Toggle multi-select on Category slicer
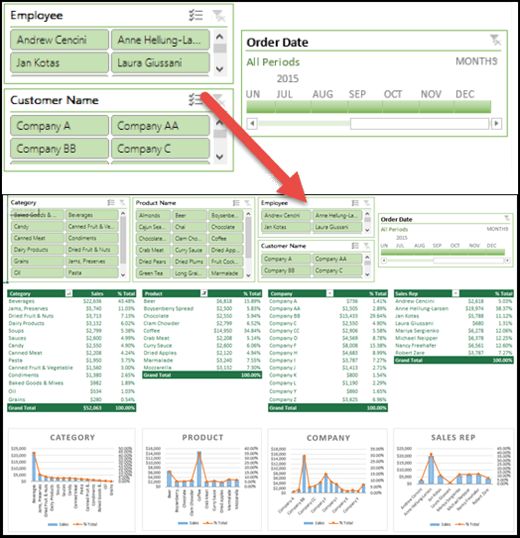 click(111, 202)
